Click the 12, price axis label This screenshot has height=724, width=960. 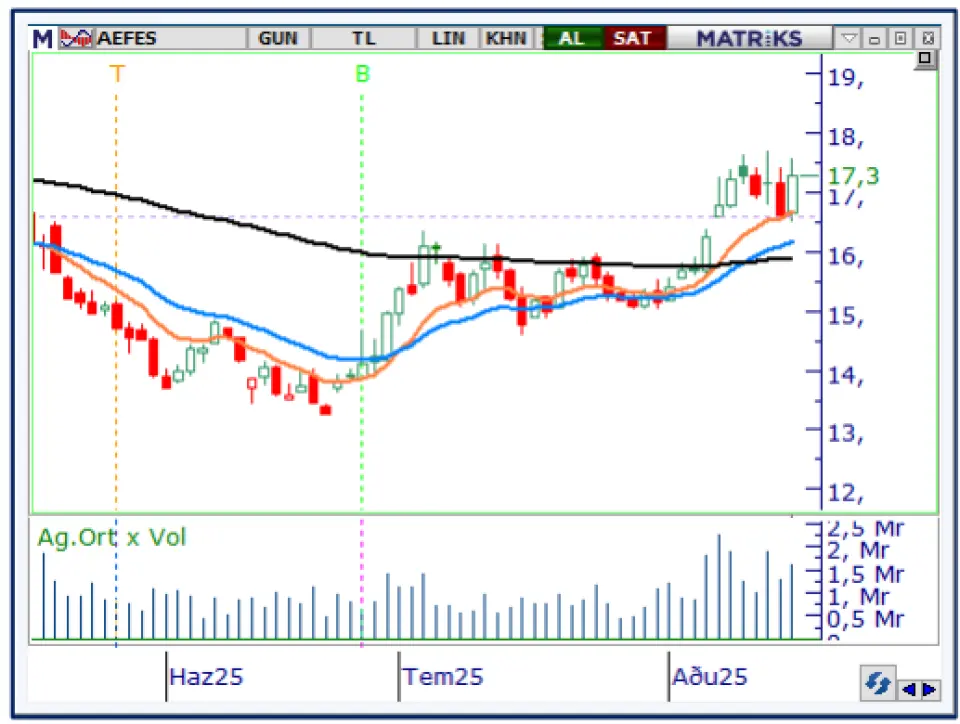(x=846, y=493)
